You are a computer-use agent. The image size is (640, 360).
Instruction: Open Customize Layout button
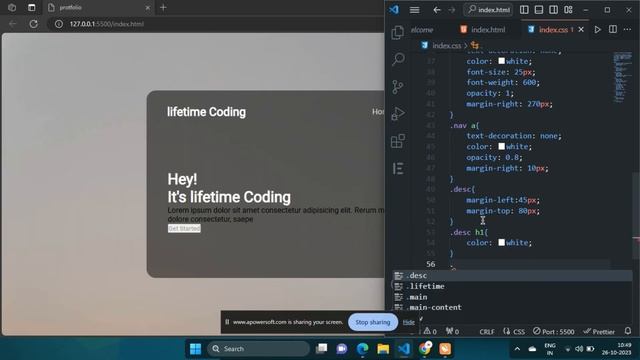(568, 10)
